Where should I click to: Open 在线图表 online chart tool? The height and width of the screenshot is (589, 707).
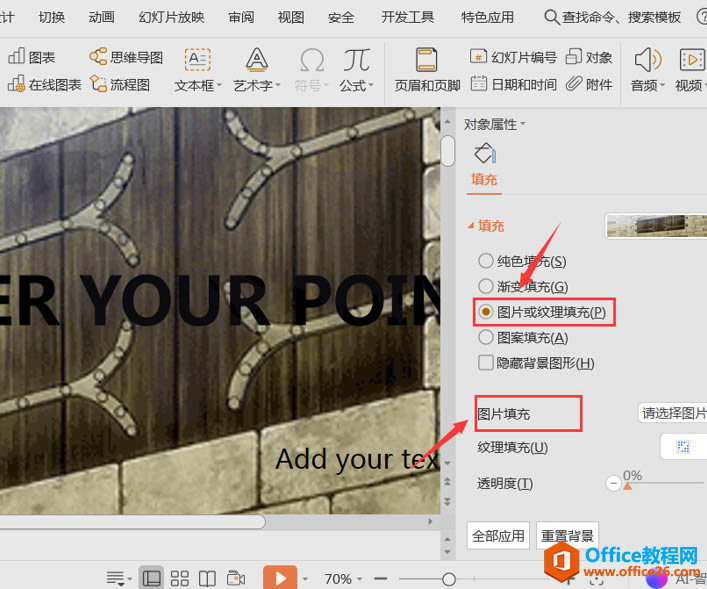coord(44,84)
